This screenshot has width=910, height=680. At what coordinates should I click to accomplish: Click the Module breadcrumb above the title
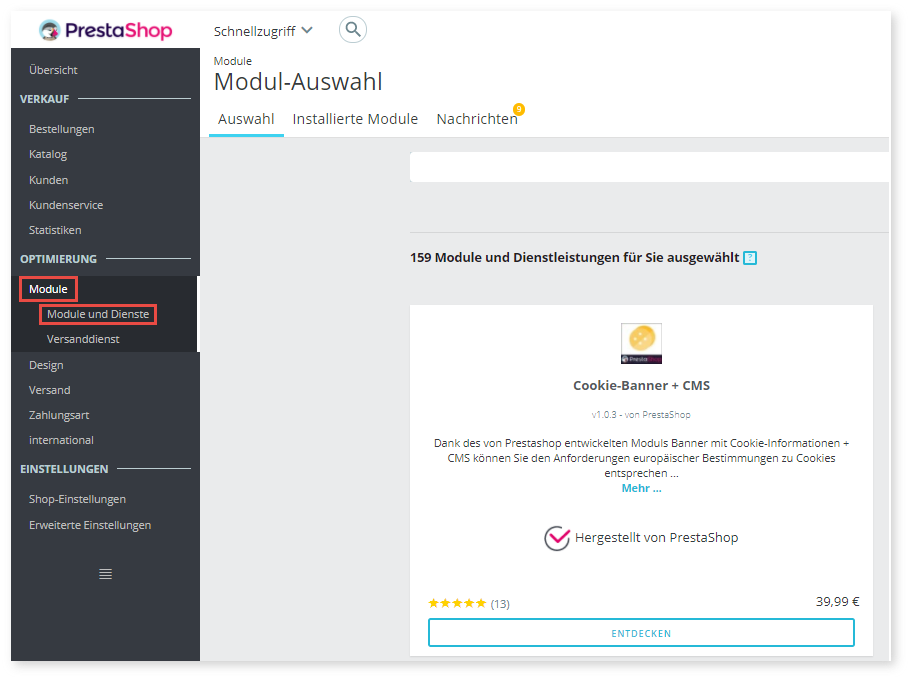[232, 61]
